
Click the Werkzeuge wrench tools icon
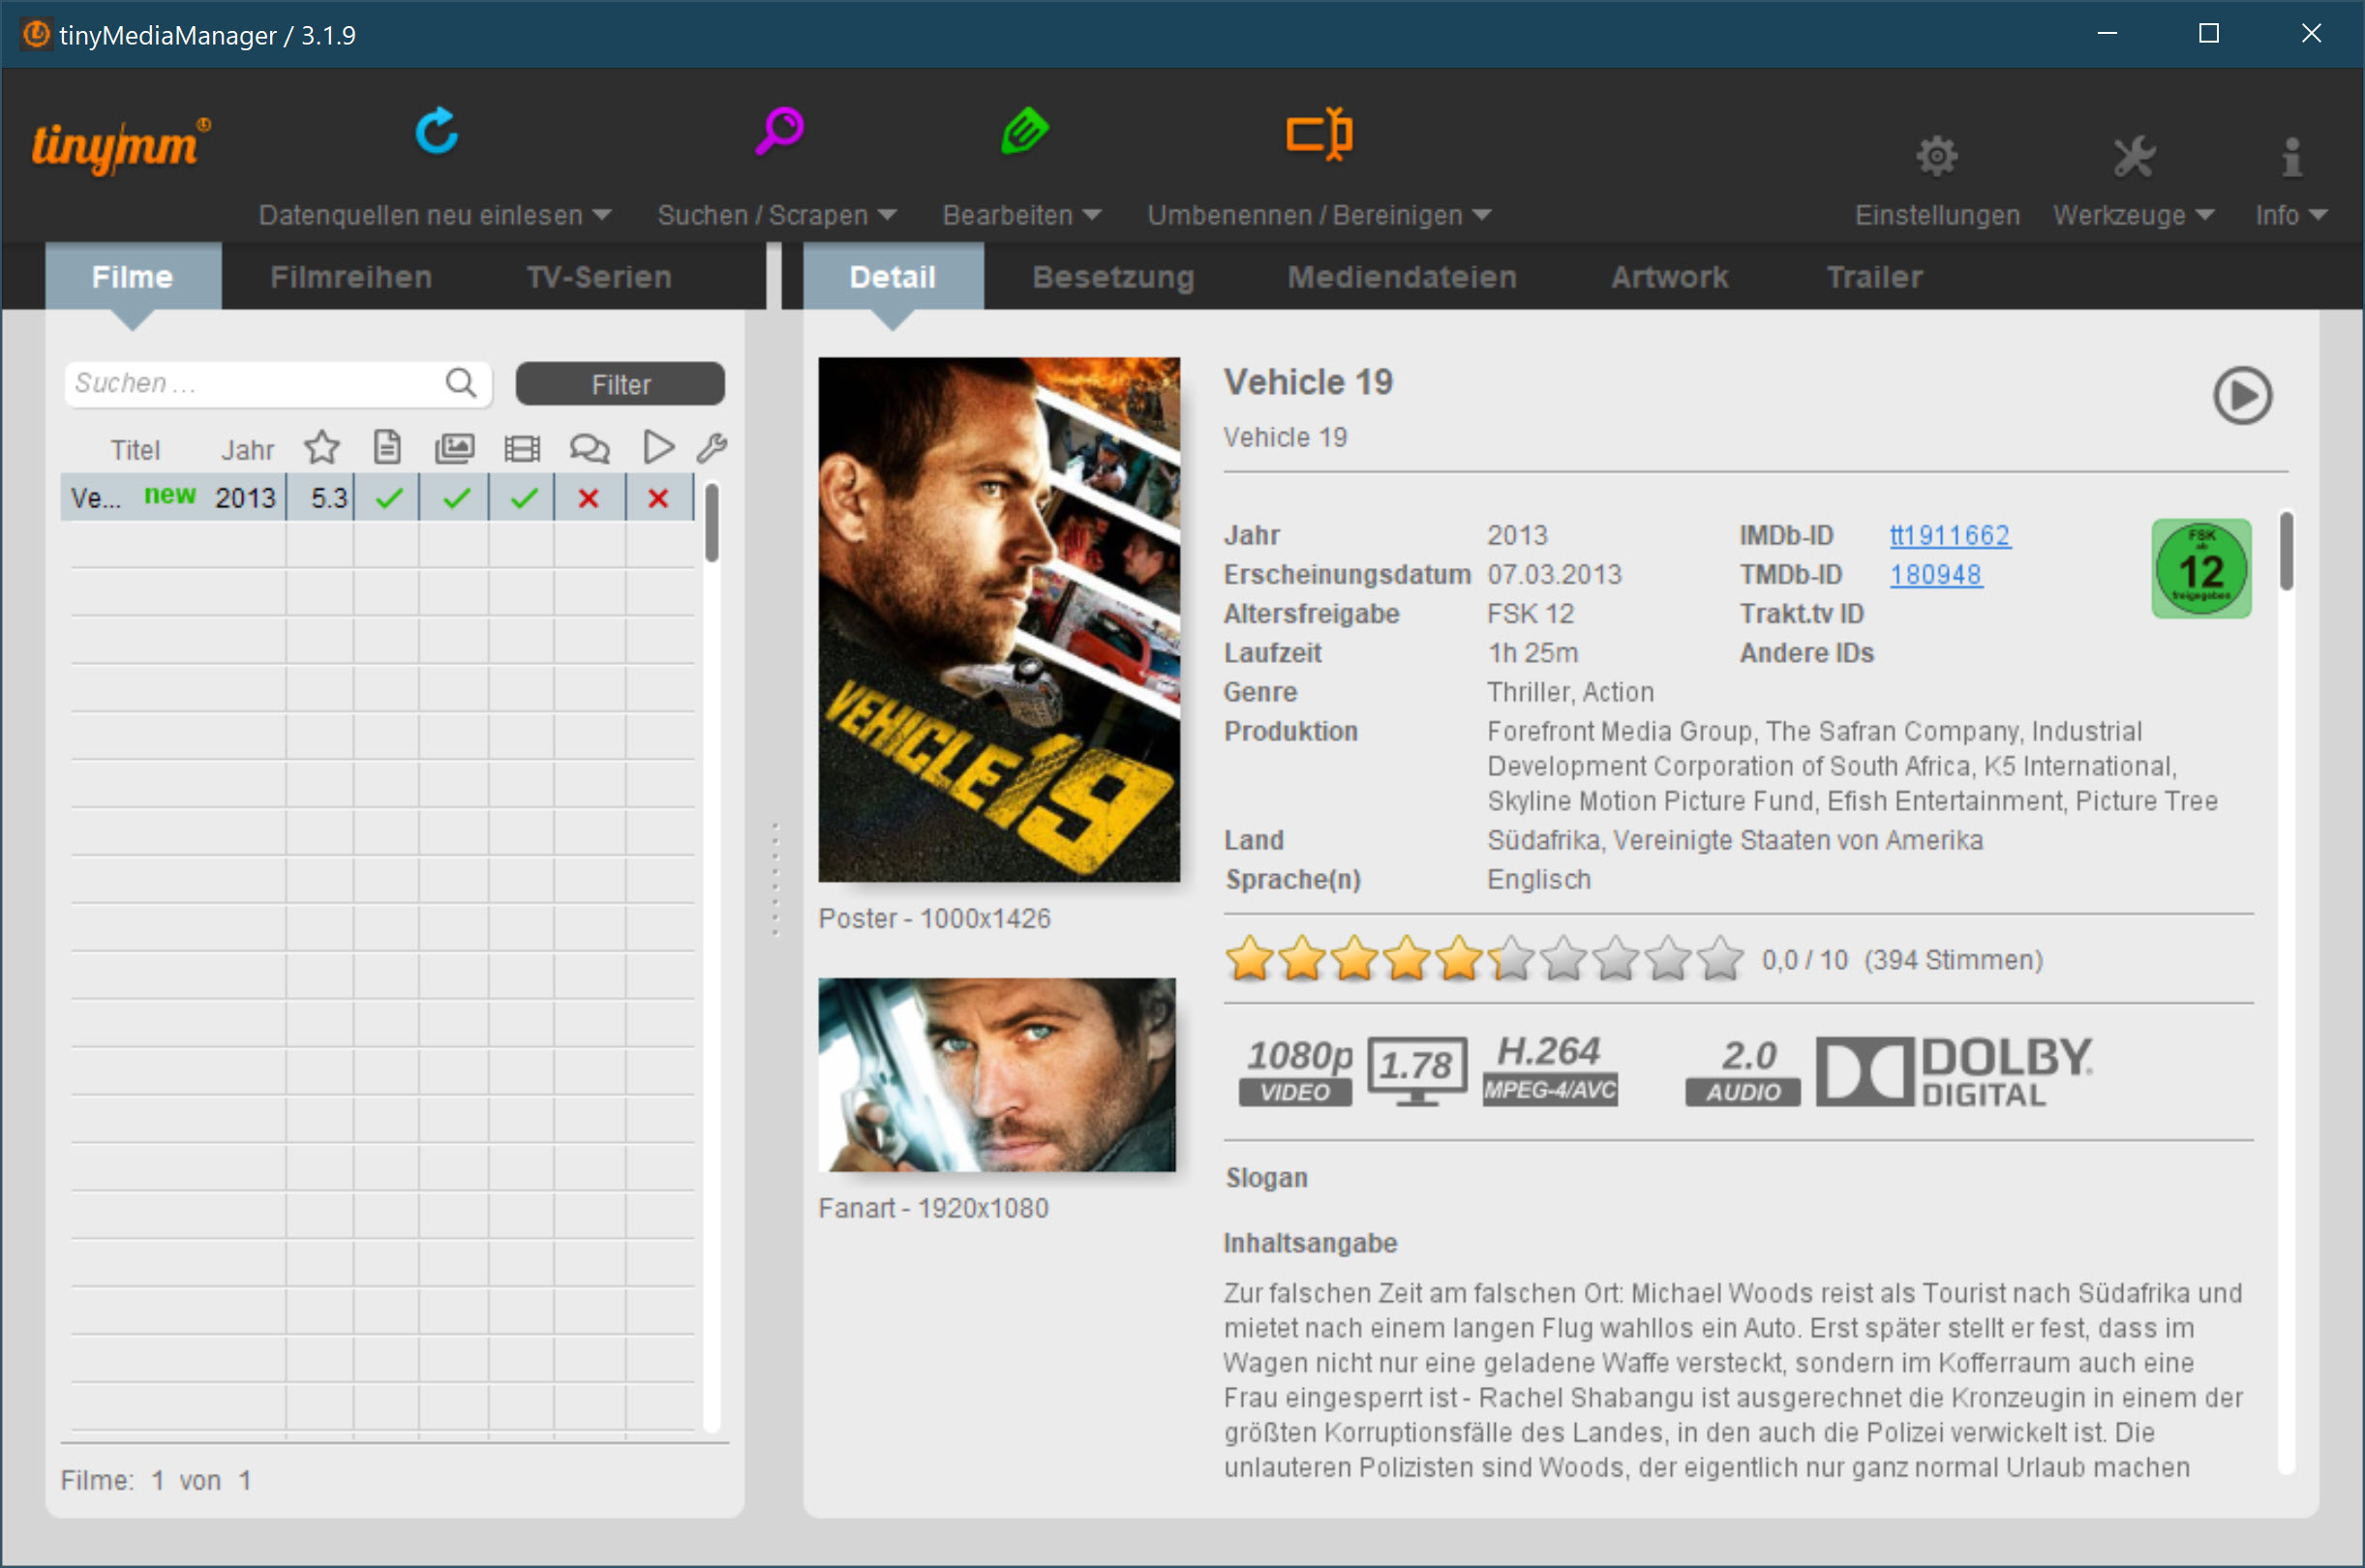(x=2133, y=156)
